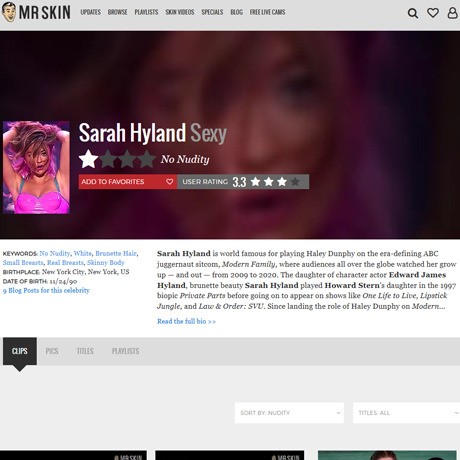Click the first white nudity rating star
The width and height of the screenshot is (460, 460).
click(88, 159)
